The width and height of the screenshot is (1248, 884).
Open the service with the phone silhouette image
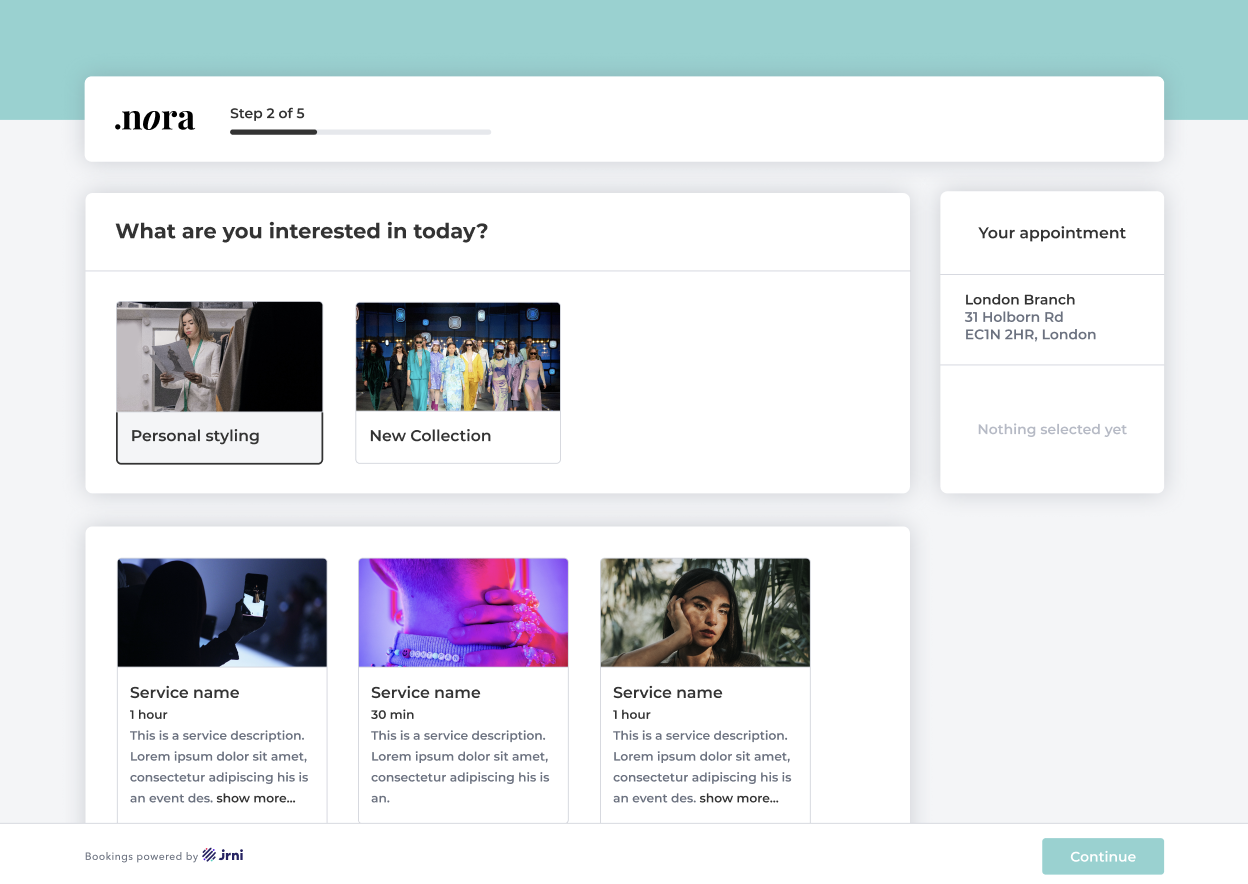point(222,612)
